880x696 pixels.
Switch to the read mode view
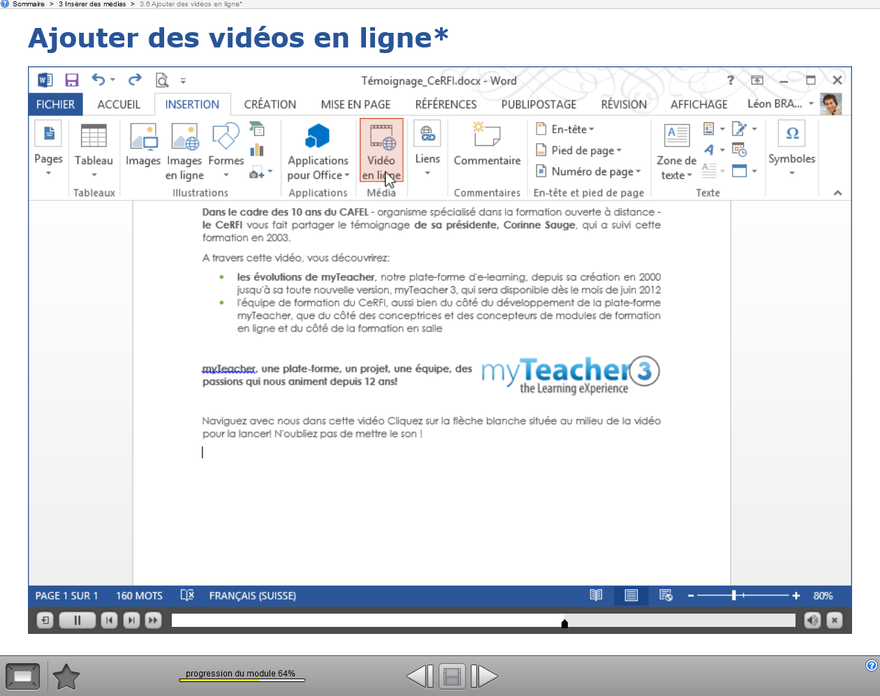[596, 596]
